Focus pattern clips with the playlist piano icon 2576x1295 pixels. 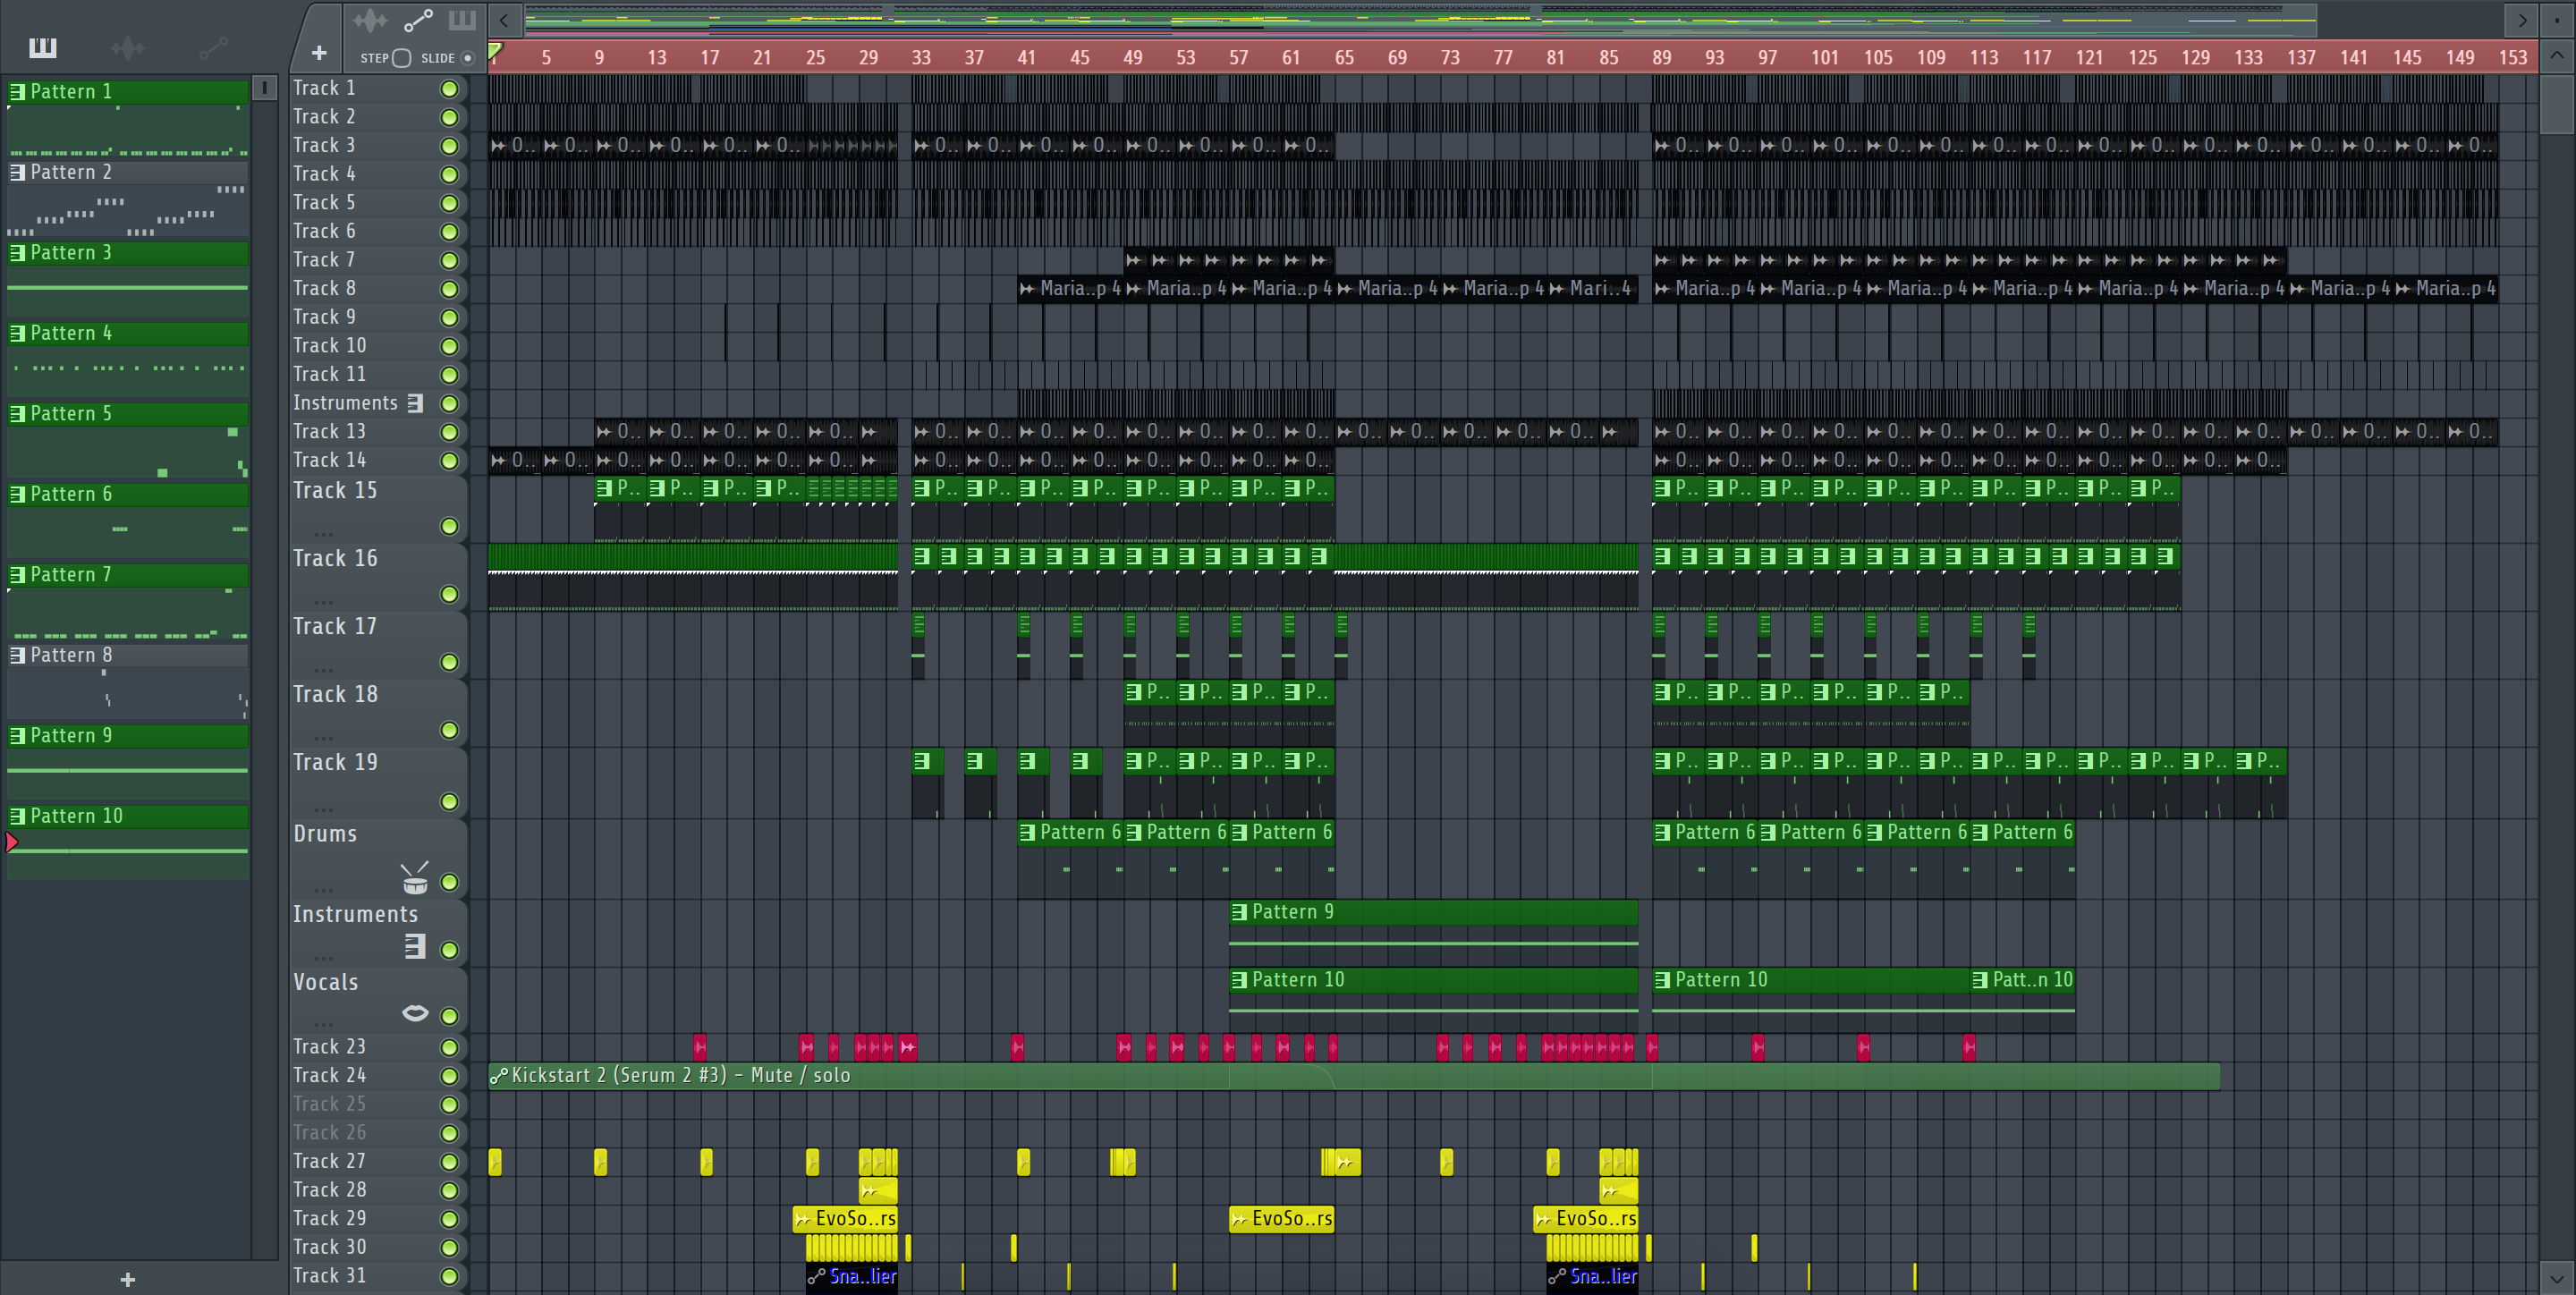[462, 20]
